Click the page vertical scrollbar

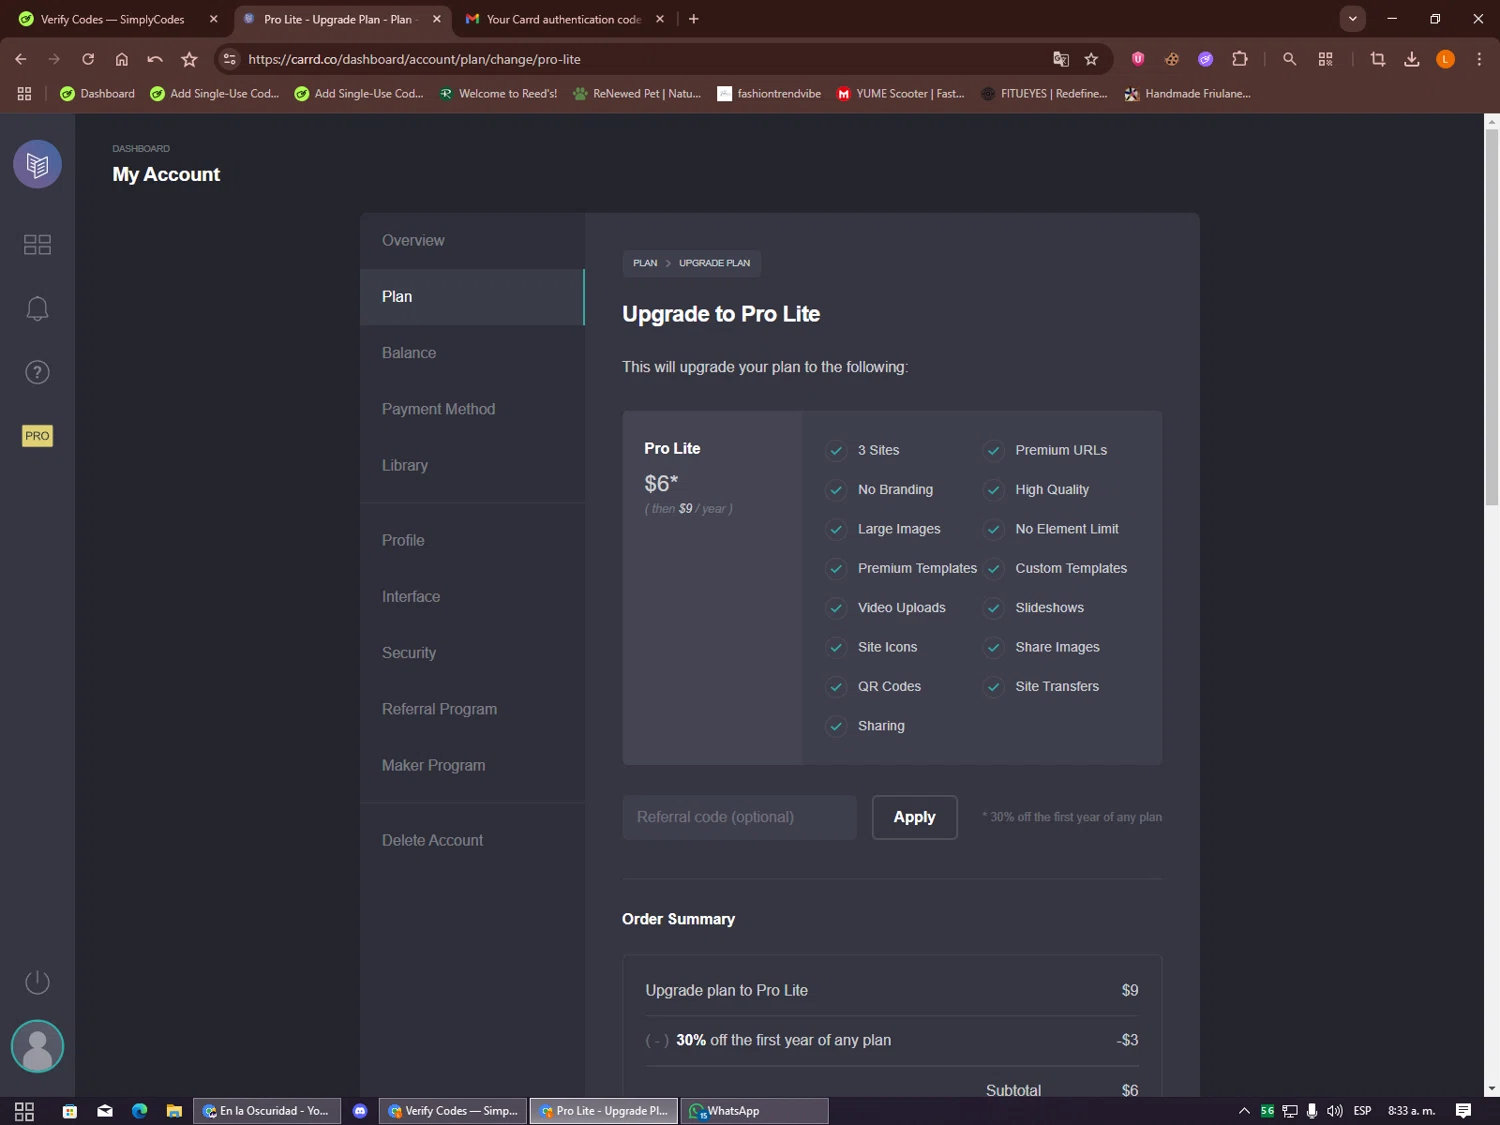click(1491, 318)
